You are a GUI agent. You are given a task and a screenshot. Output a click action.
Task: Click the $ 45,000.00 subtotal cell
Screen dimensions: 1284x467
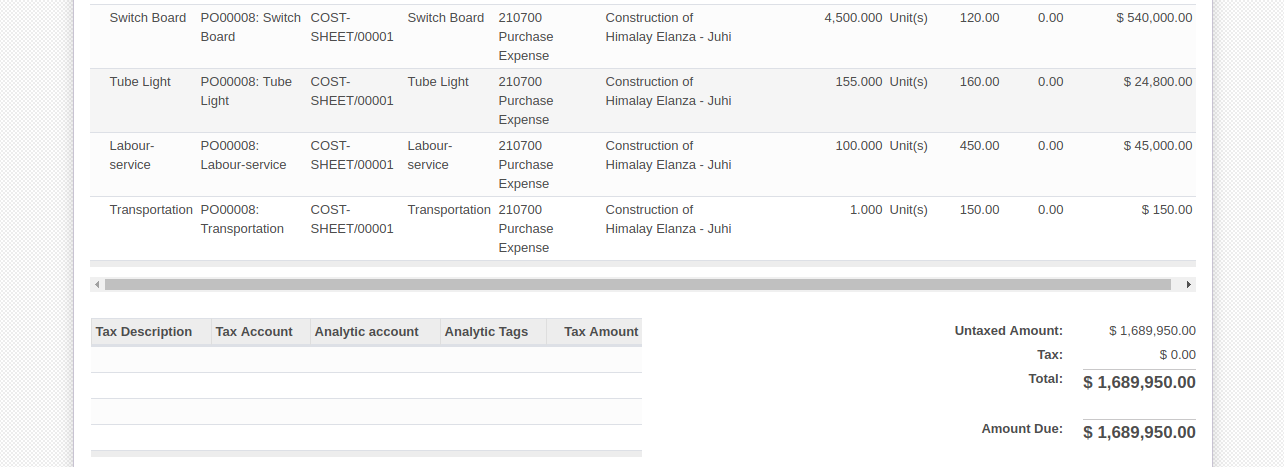point(1157,146)
